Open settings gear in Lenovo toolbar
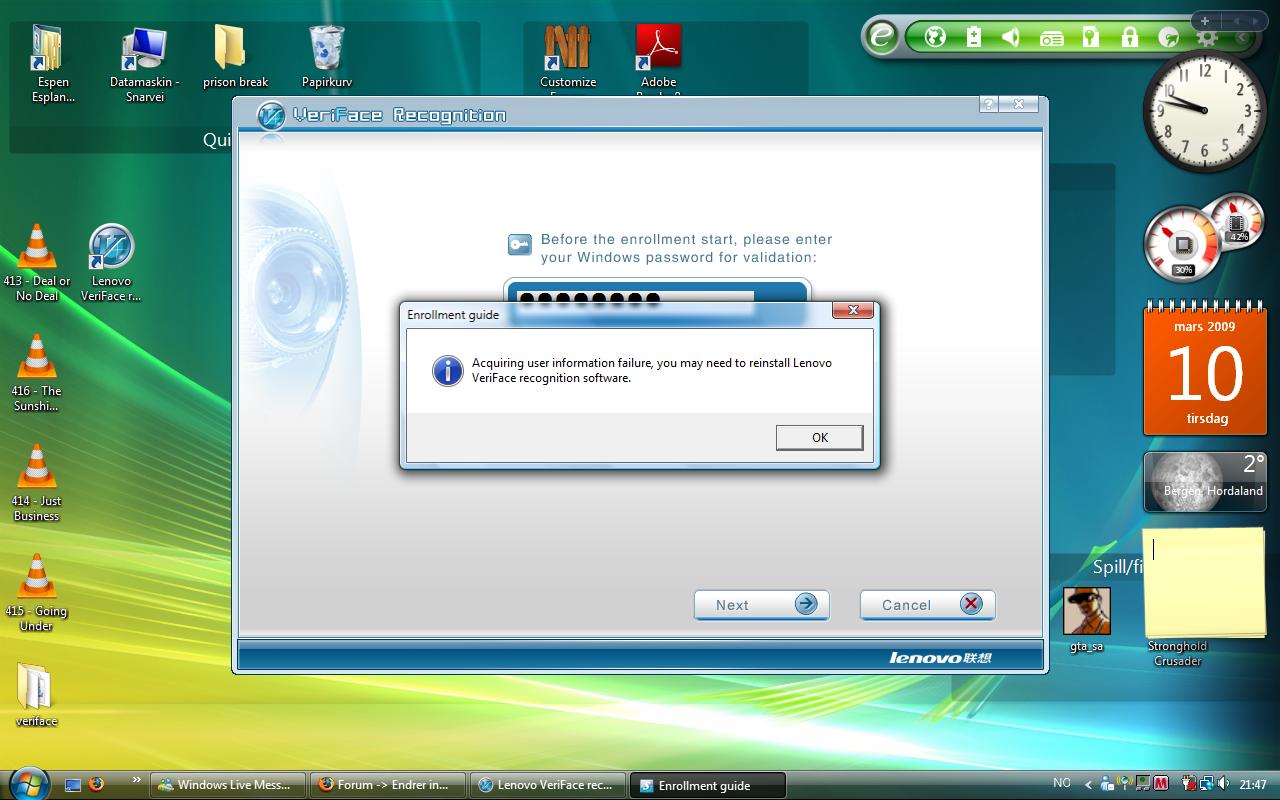This screenshot has height=800, width=1280. tap(1207, 38)
